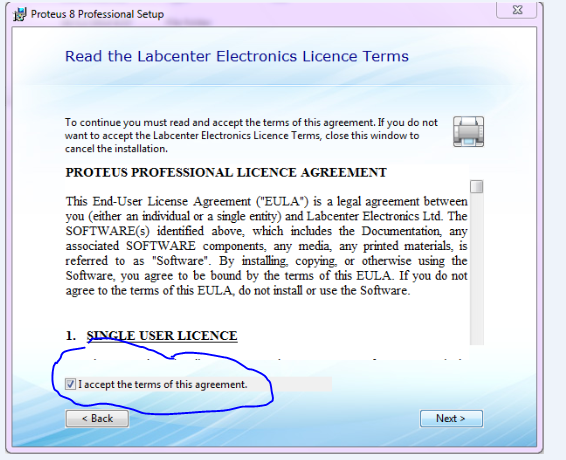The height and width of the screenshot is (460, 566).
Task: Click 'PROTEUS PROFESSIONAL LICENCE AGREEMENT' title
Action: pyautogui.click(x=226, y=173)
